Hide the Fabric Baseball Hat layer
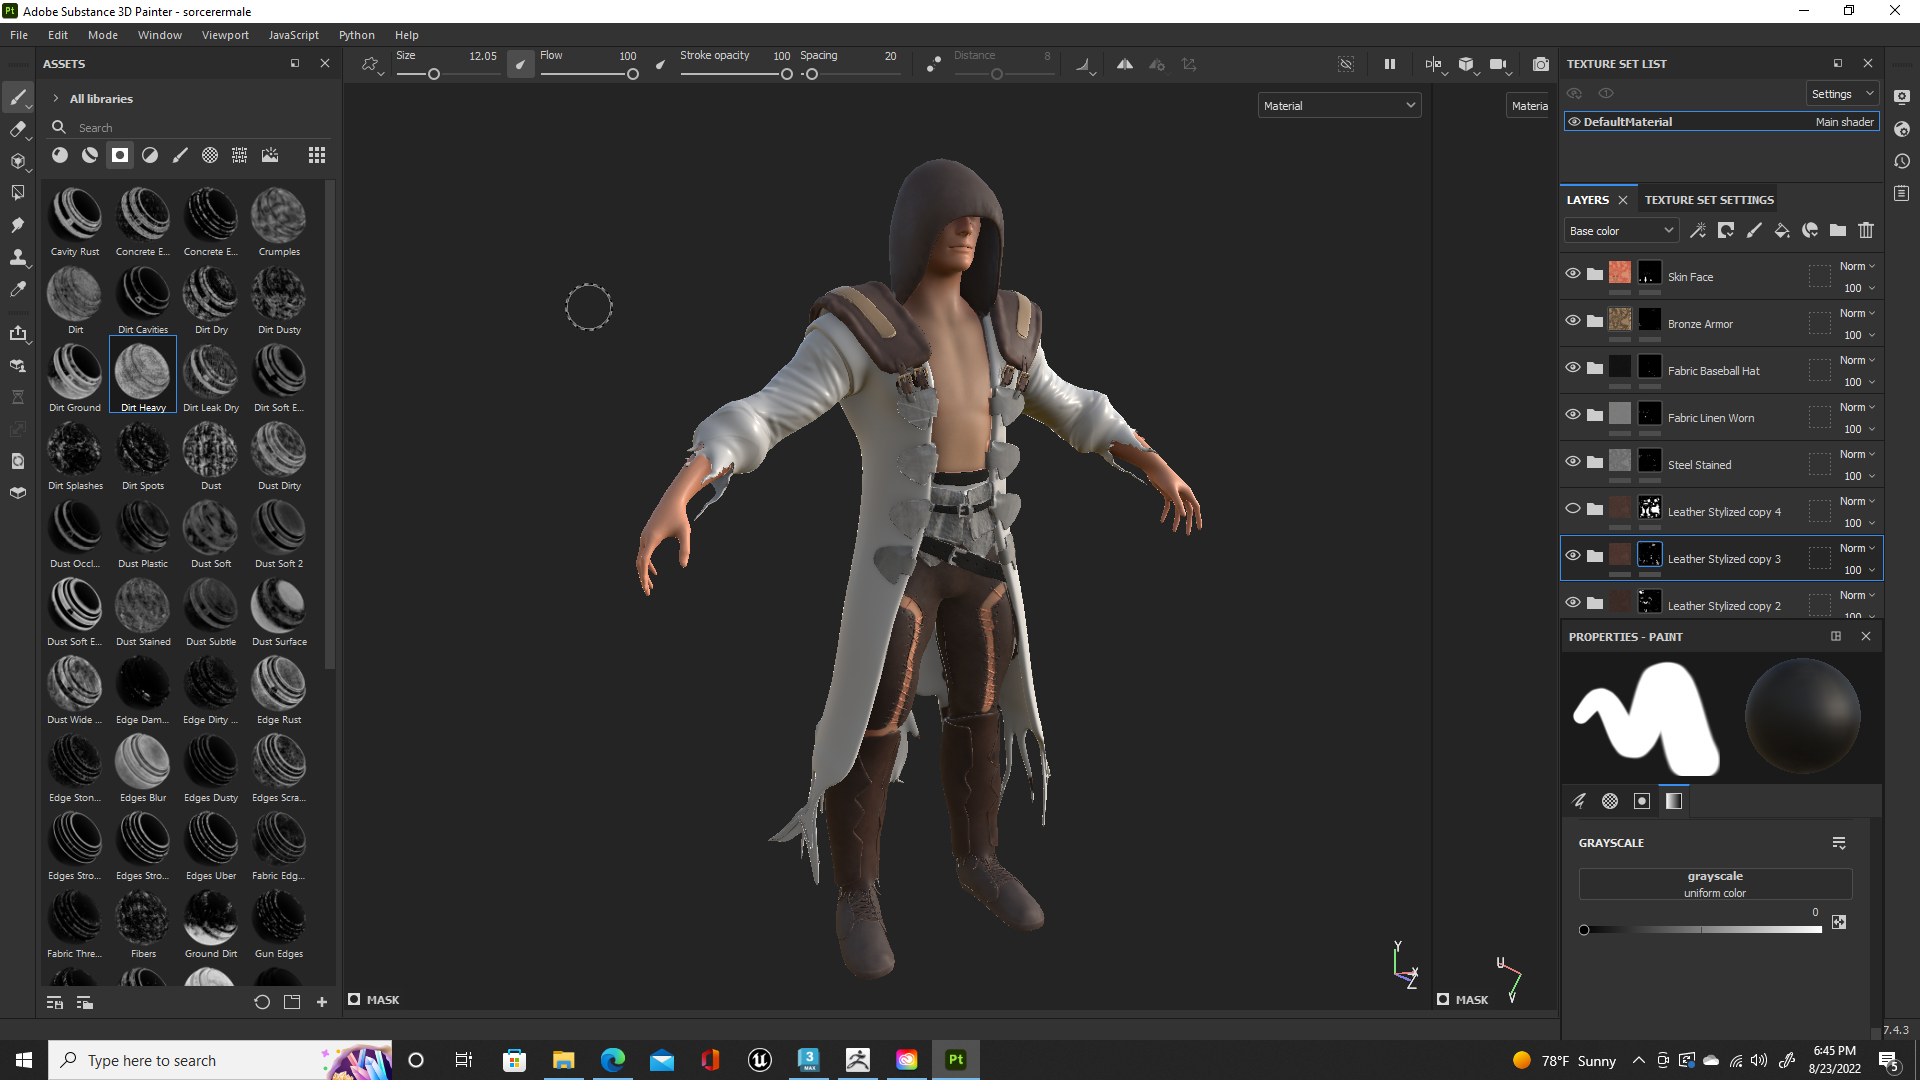 (1573, 367)
